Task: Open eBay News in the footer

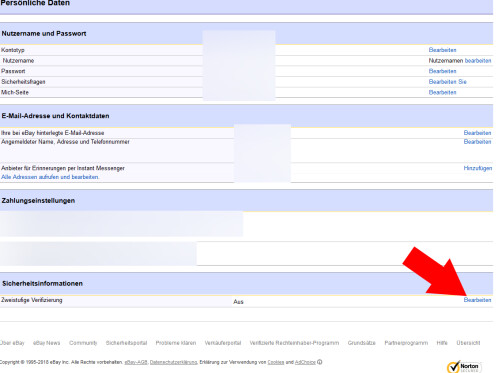Action: click(x=46, y=343)
